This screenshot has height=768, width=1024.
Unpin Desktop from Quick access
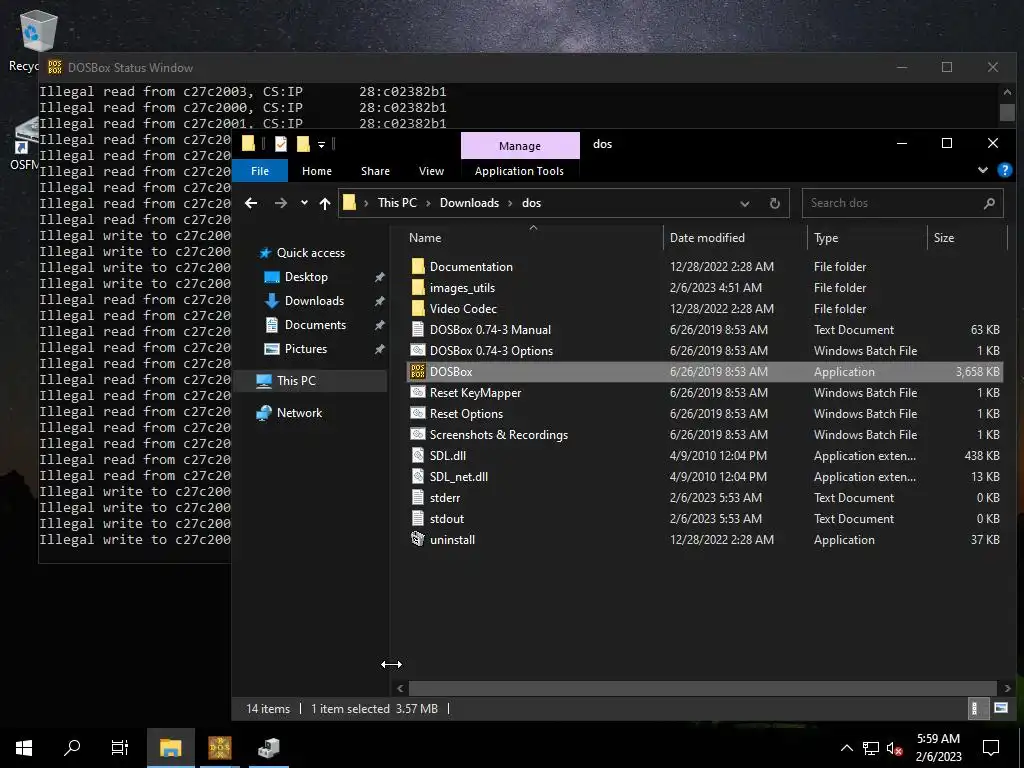(x=379, y=277)
